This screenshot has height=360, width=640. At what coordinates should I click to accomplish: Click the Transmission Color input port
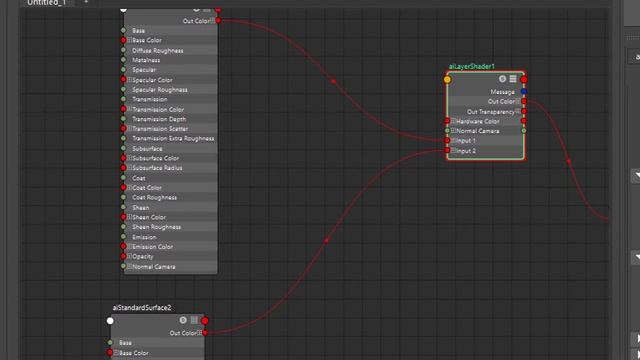(123, 109)
